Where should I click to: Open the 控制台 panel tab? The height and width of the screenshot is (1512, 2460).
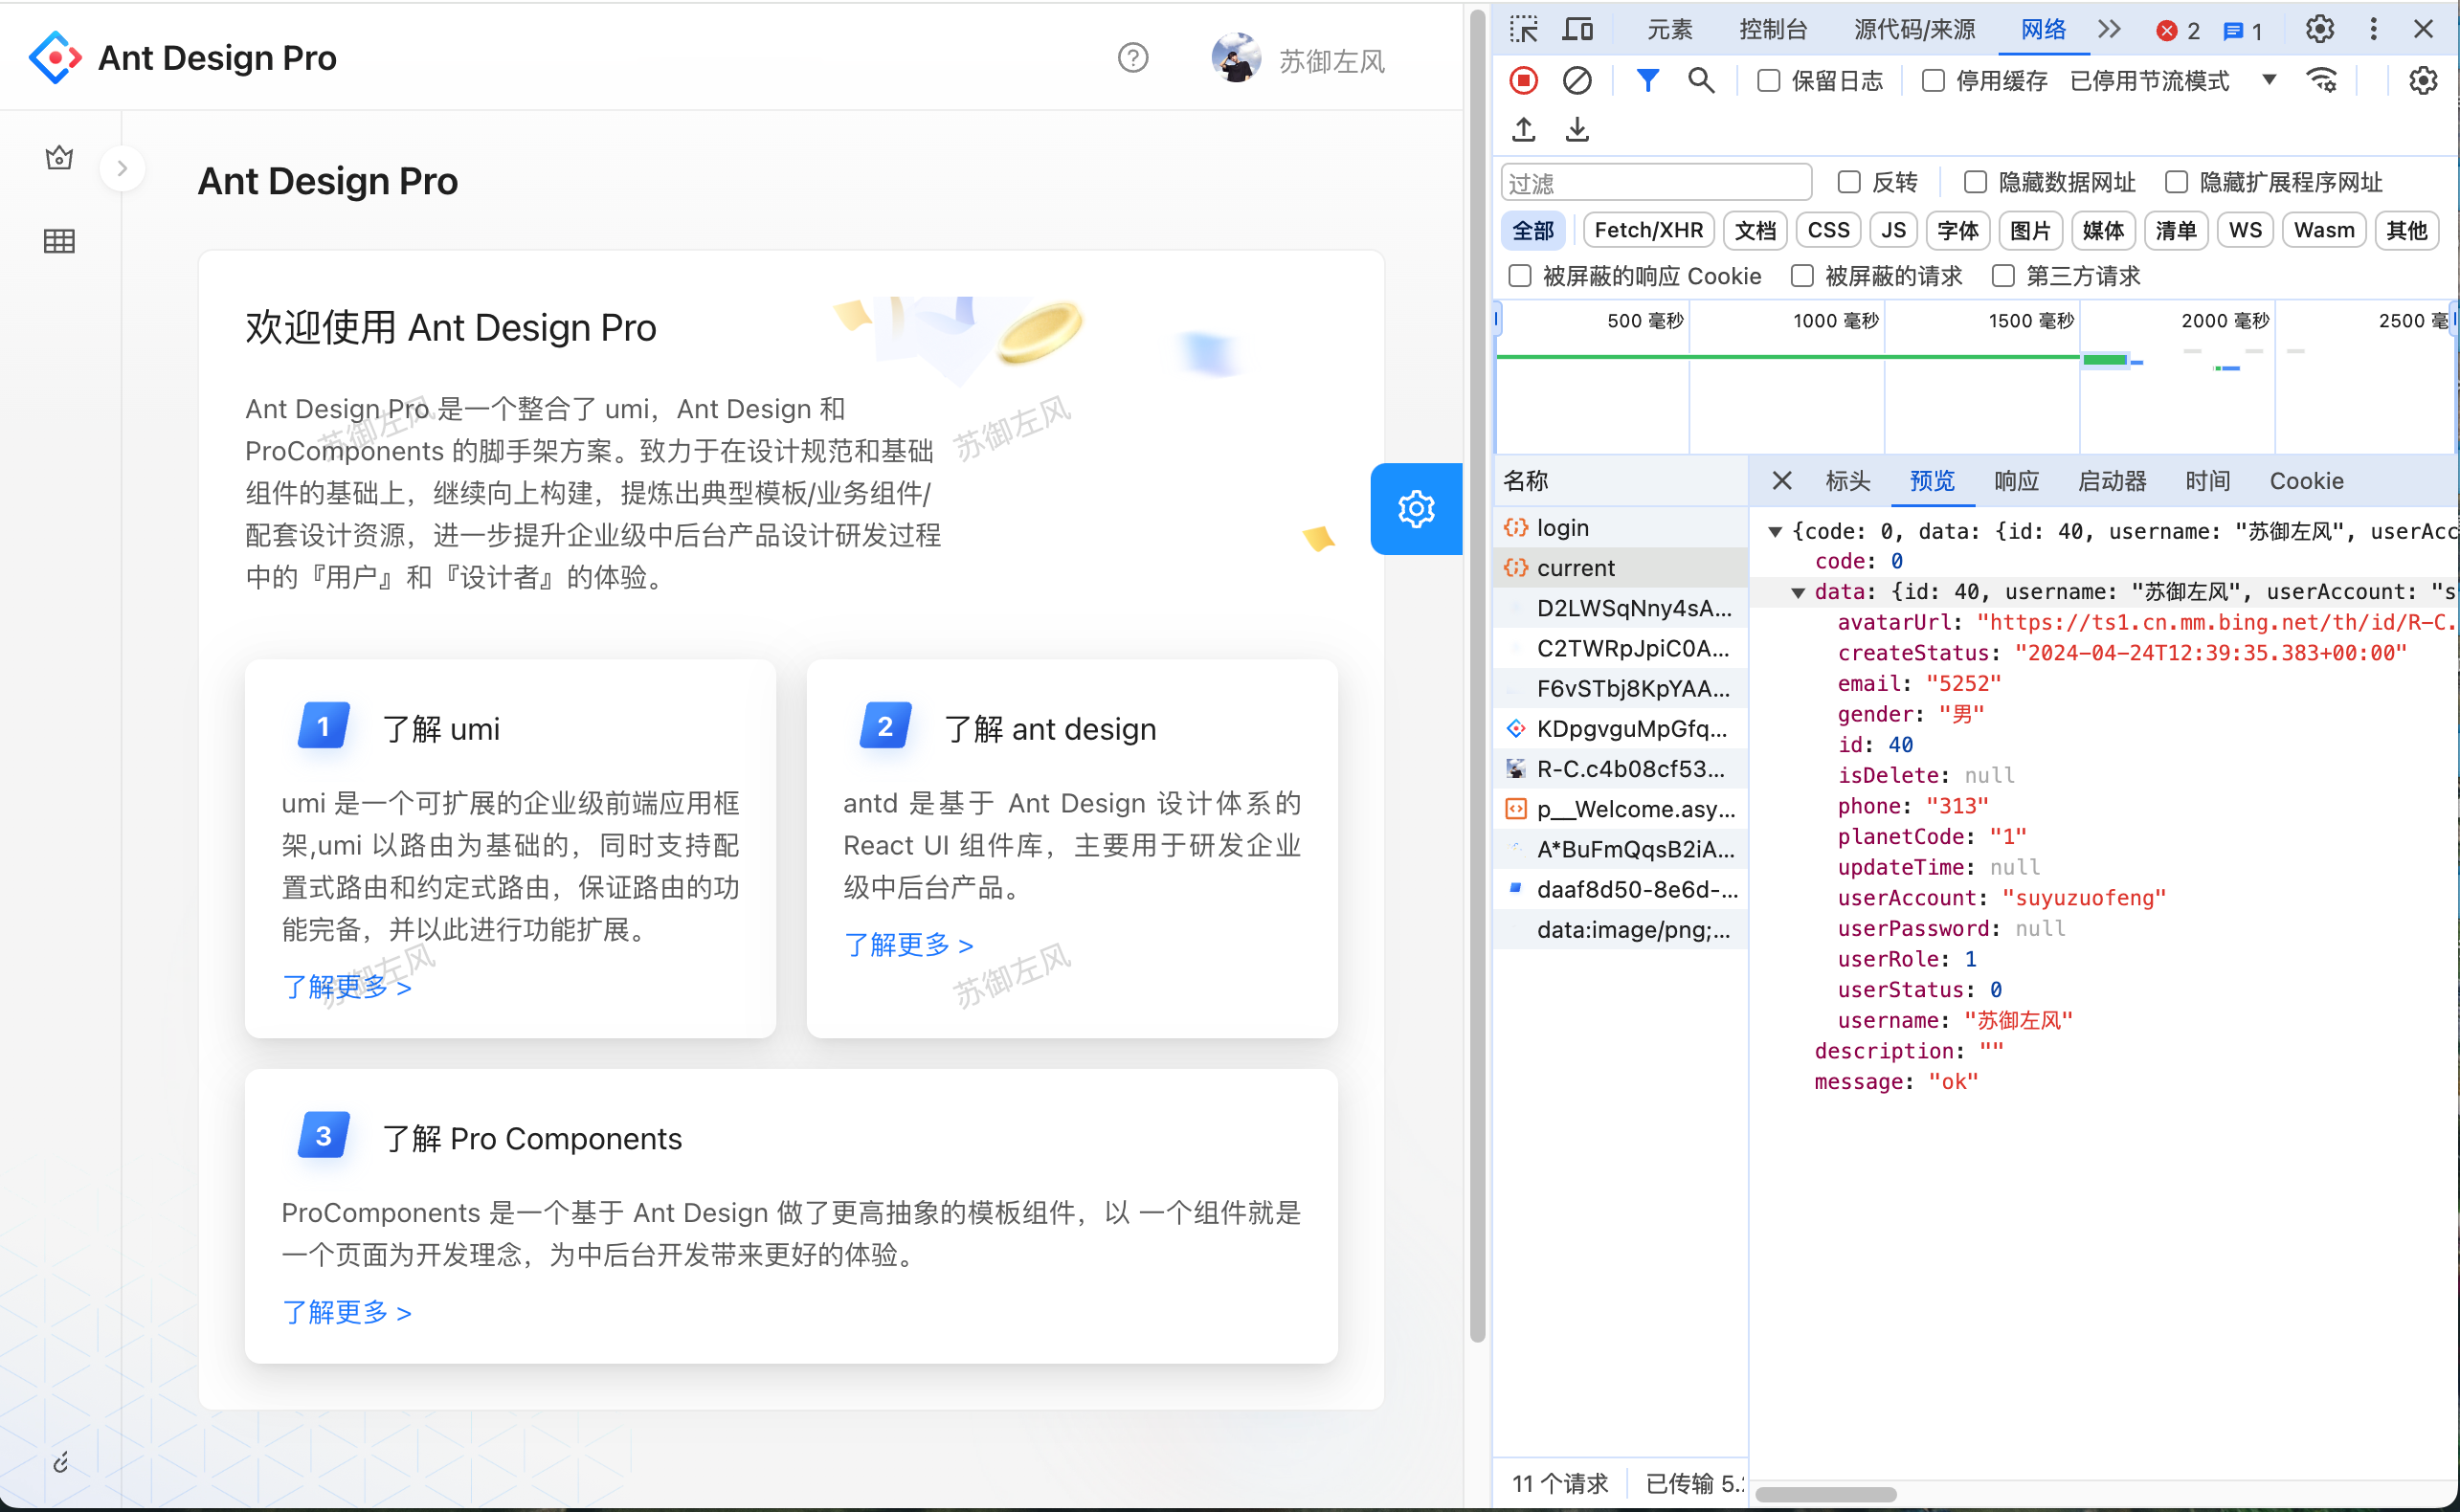[1773, 29]
